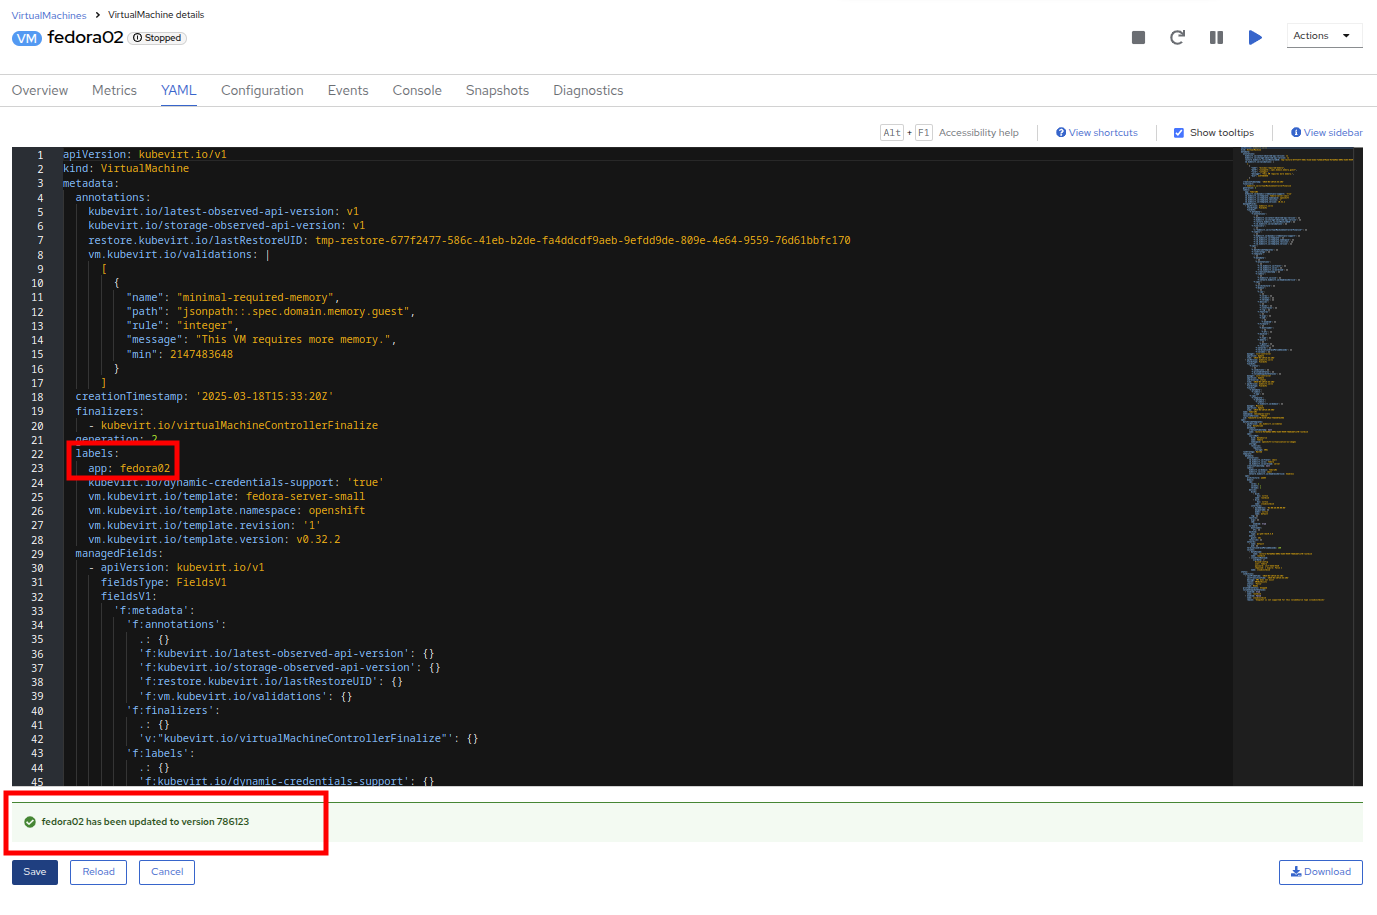The width and height of the screenshot is (1377, 915).
Task: Click the green success checkmark icon
Action: tap(30, 822)
